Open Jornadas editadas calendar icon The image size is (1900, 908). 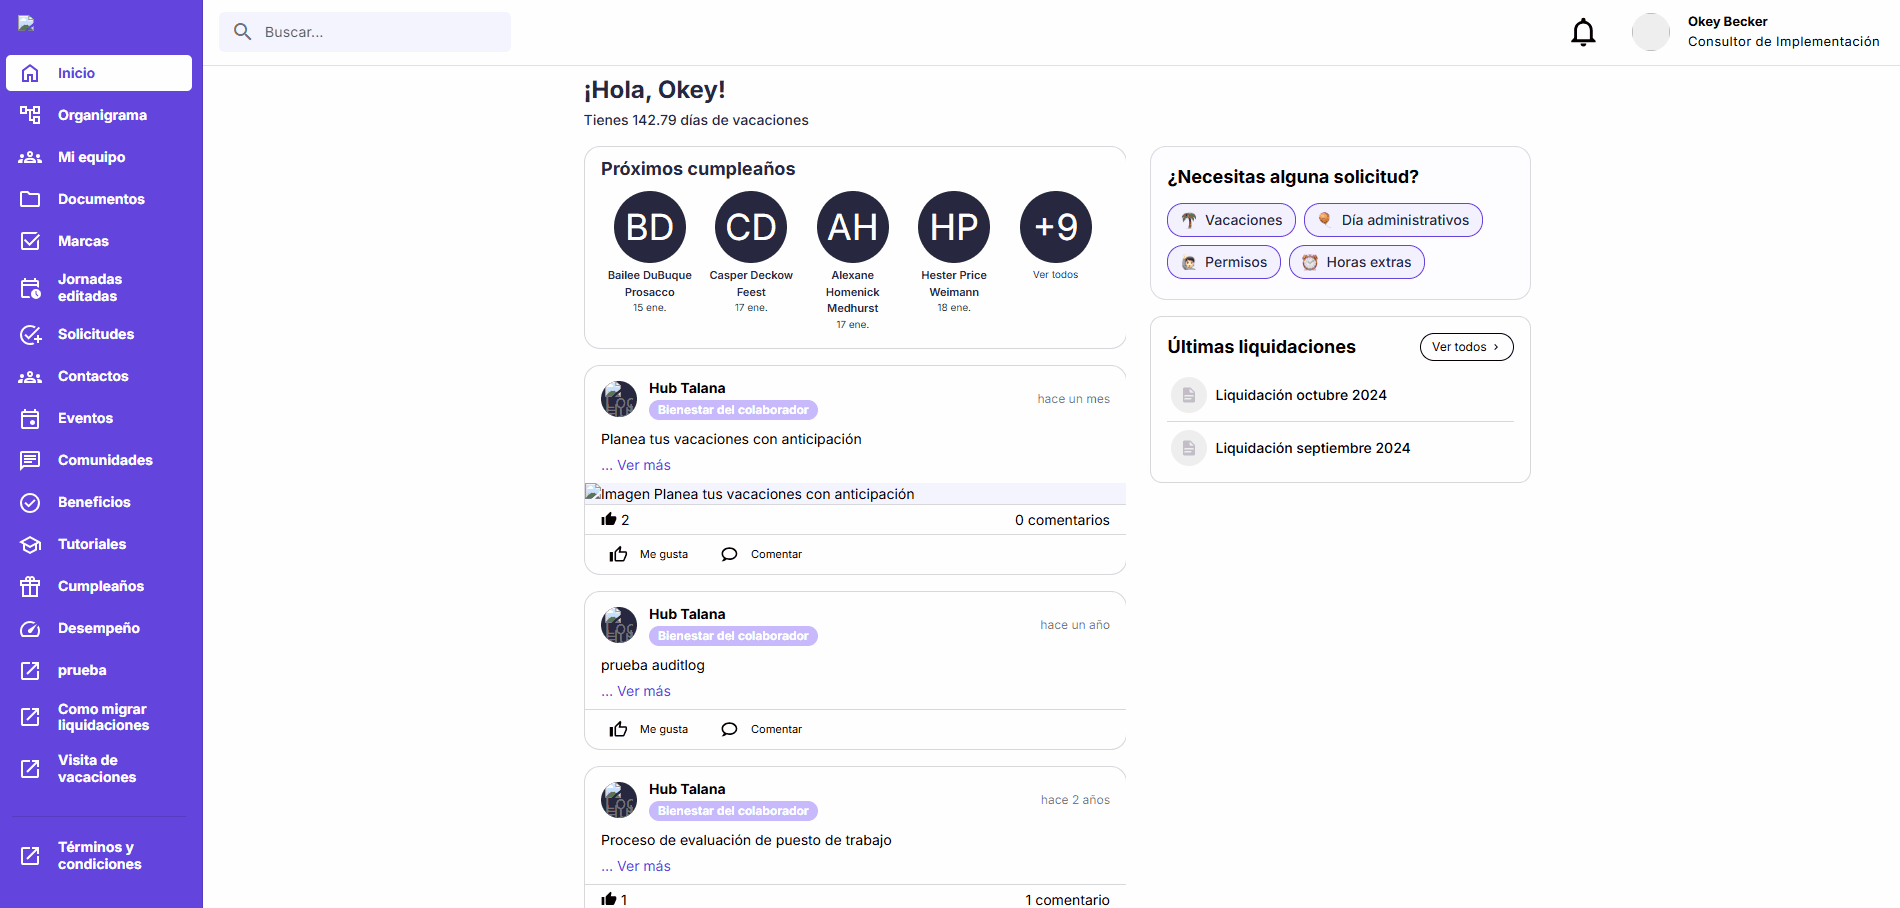(x=30, y=288)
